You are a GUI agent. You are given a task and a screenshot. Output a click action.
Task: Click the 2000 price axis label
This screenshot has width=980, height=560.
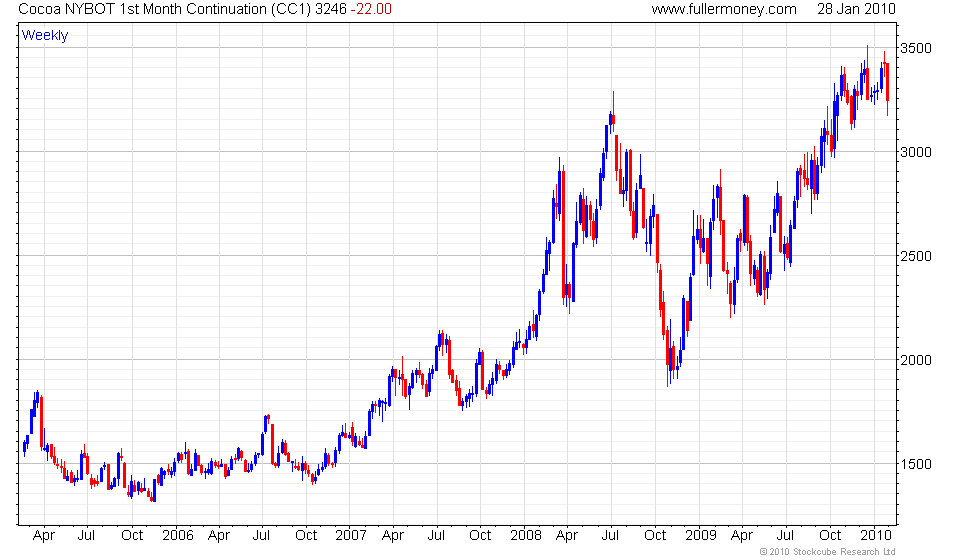click(916, 360)
